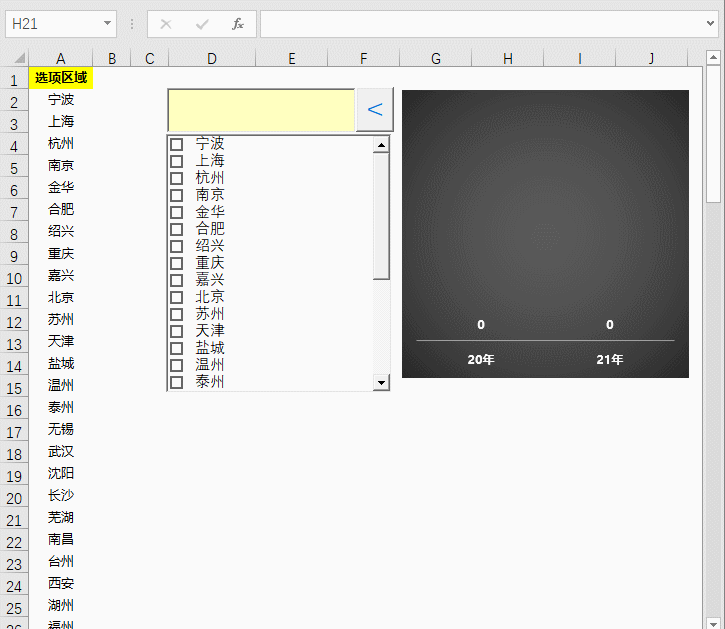Expand the formula bar with chevron
This screenshot has width=725, height=629.
[710, 23]
